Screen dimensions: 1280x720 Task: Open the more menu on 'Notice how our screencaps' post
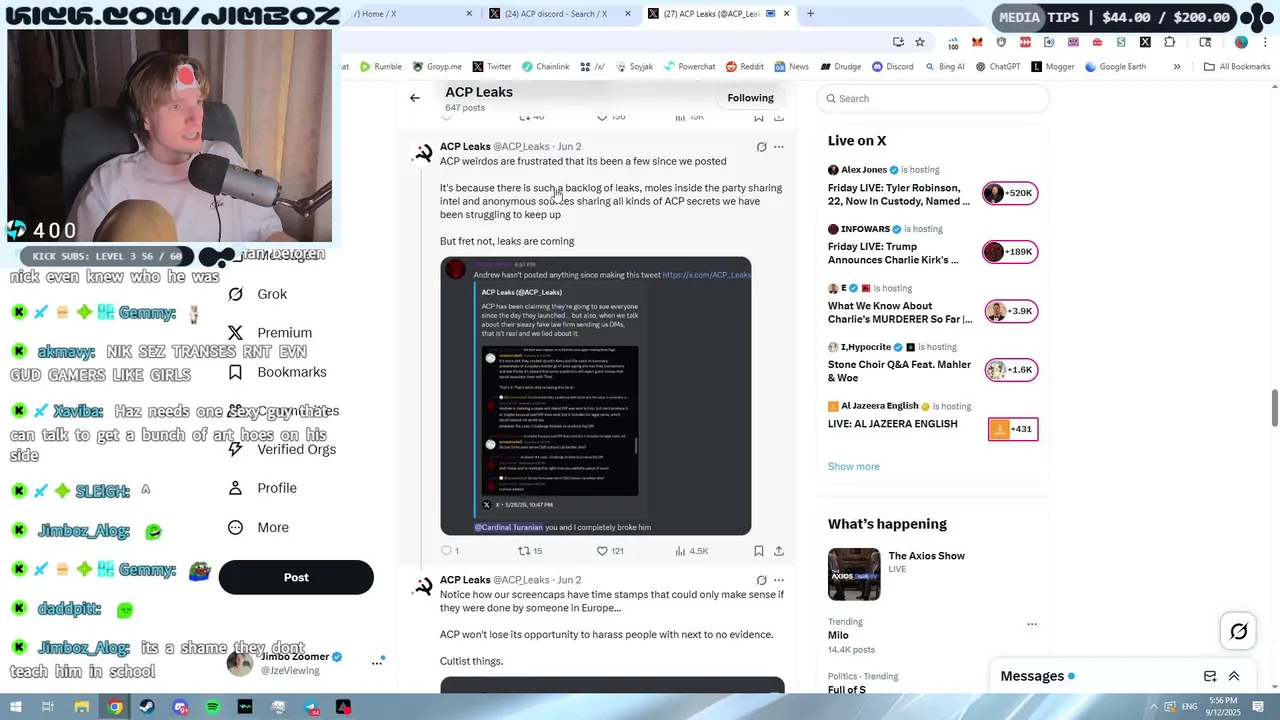(779, 580)
